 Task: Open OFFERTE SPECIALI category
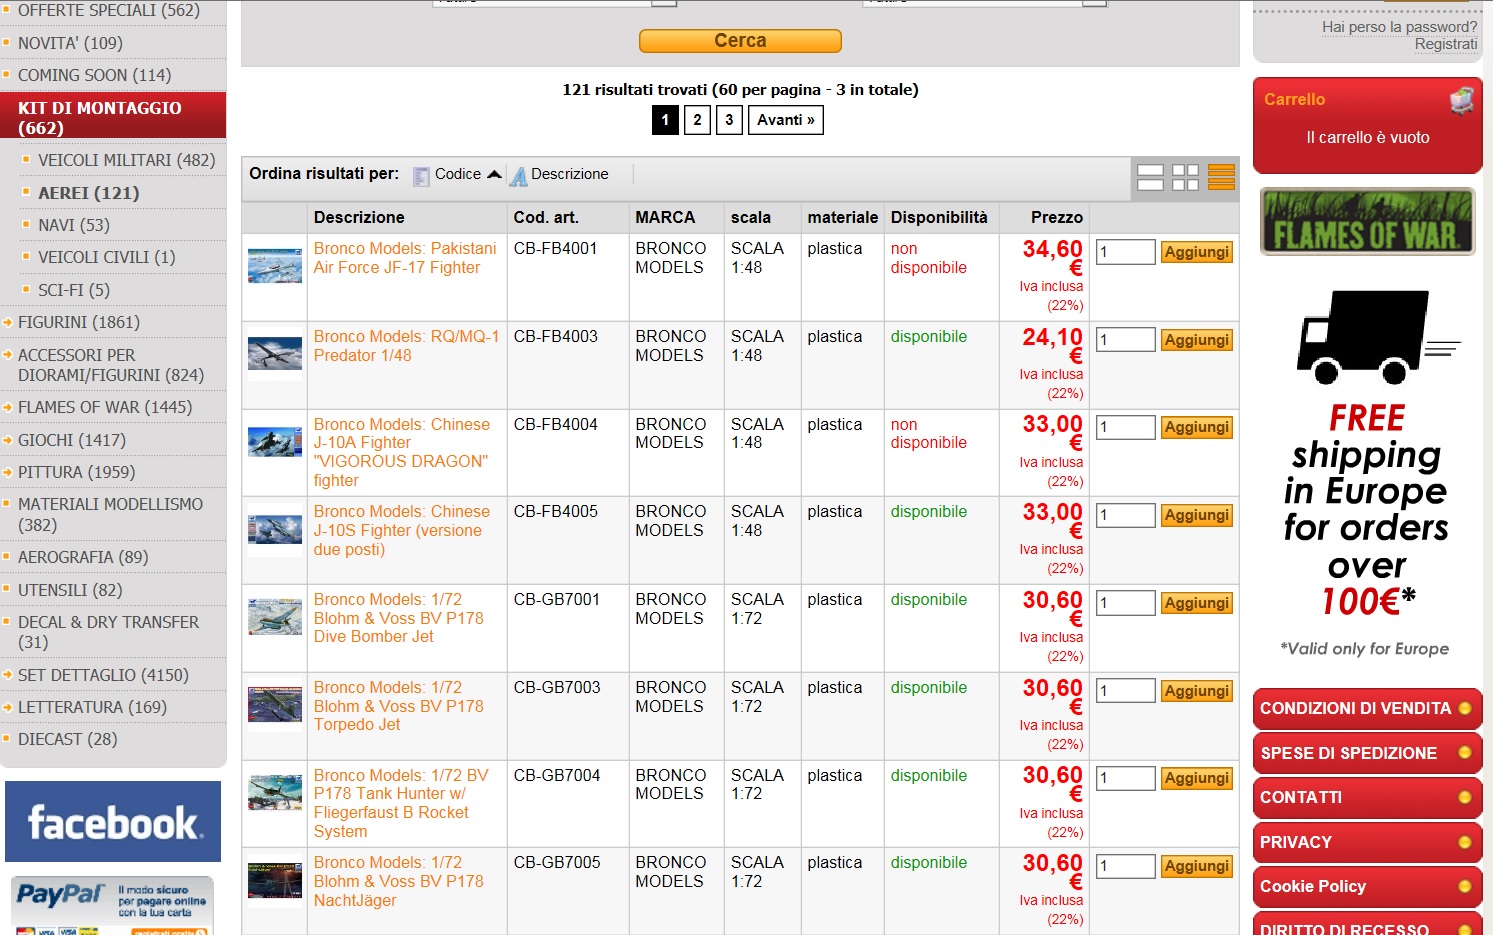[109, 11]
